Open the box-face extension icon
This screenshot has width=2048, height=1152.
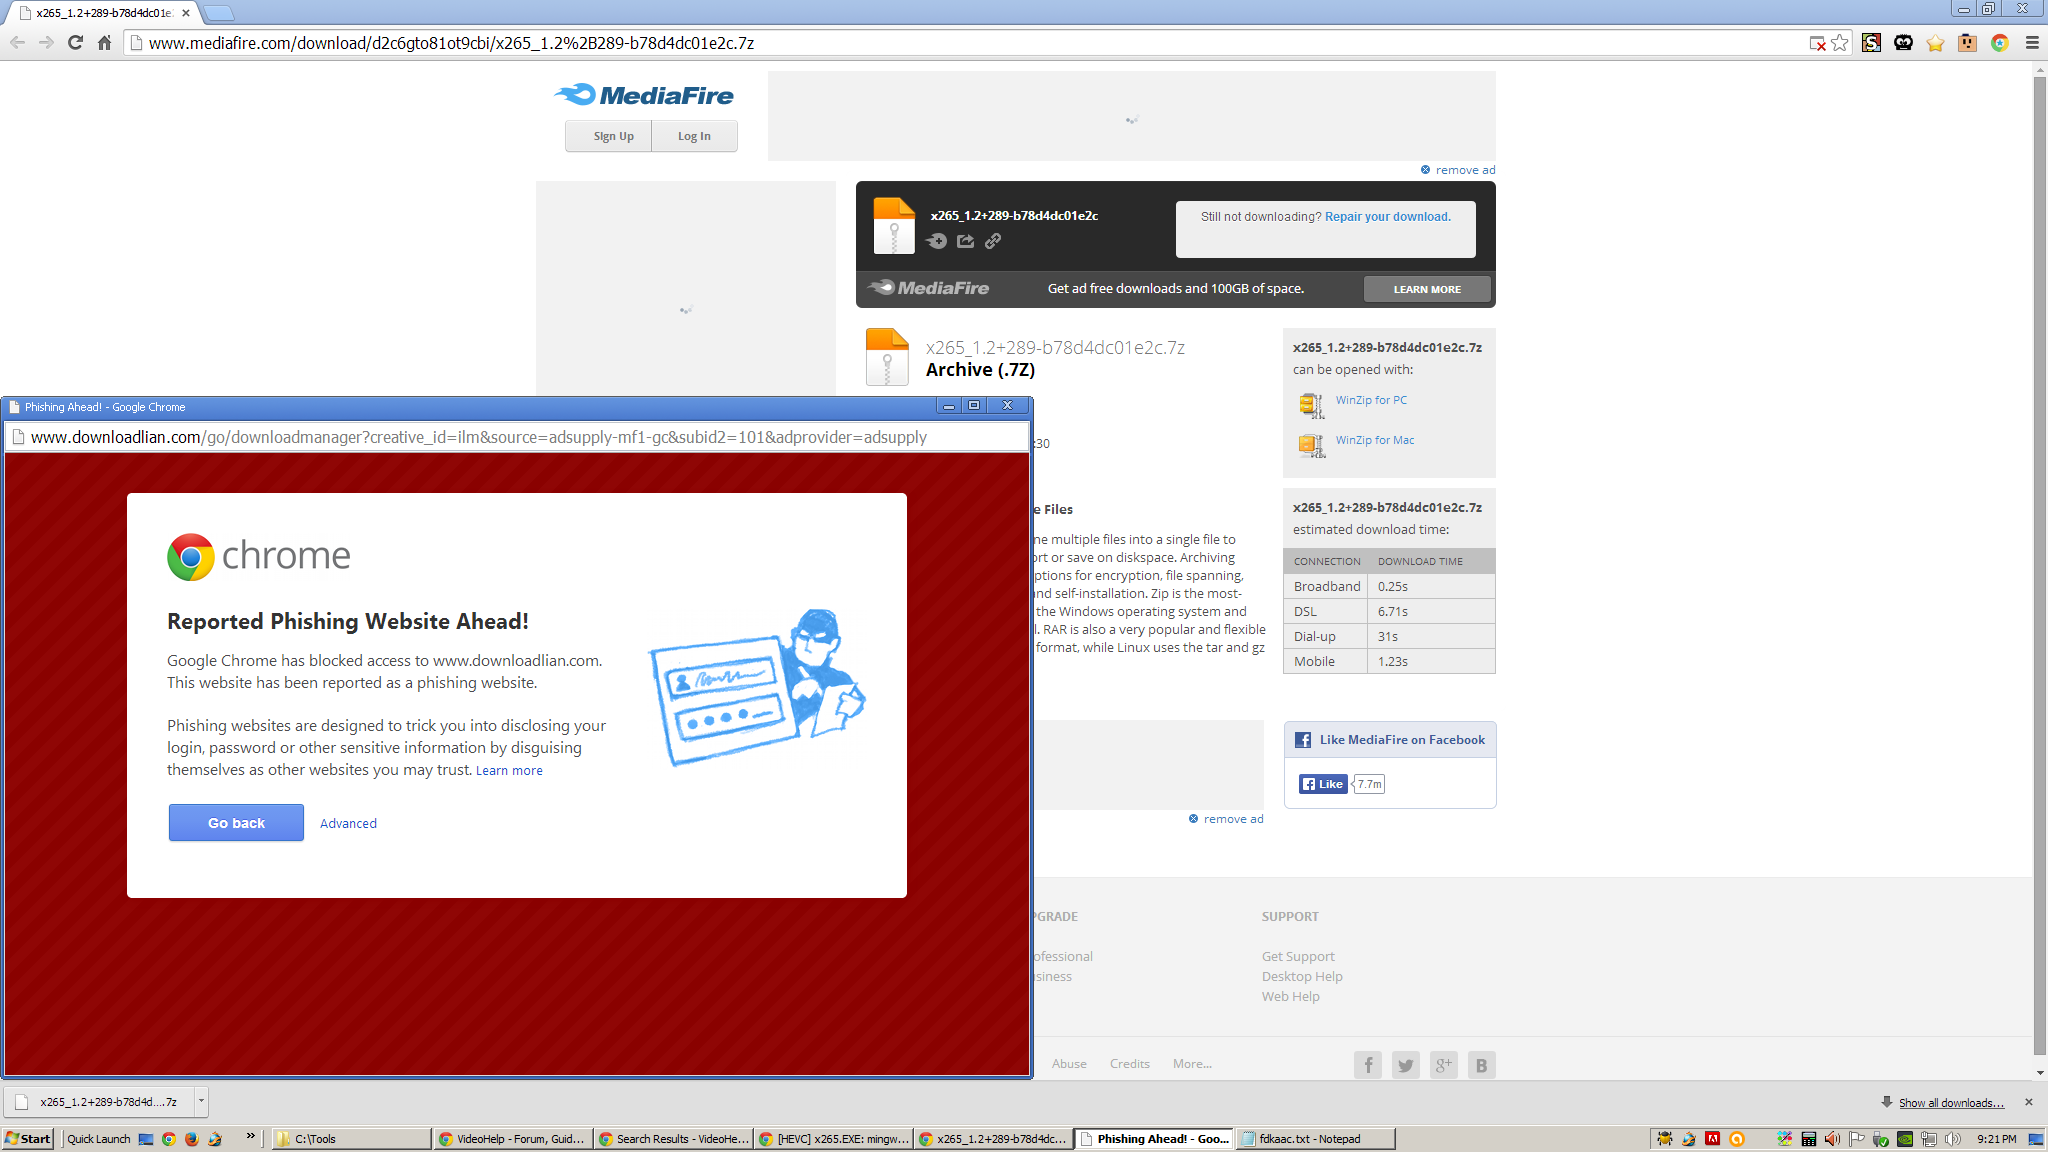pyautogui.click(x=1967, y=43)
